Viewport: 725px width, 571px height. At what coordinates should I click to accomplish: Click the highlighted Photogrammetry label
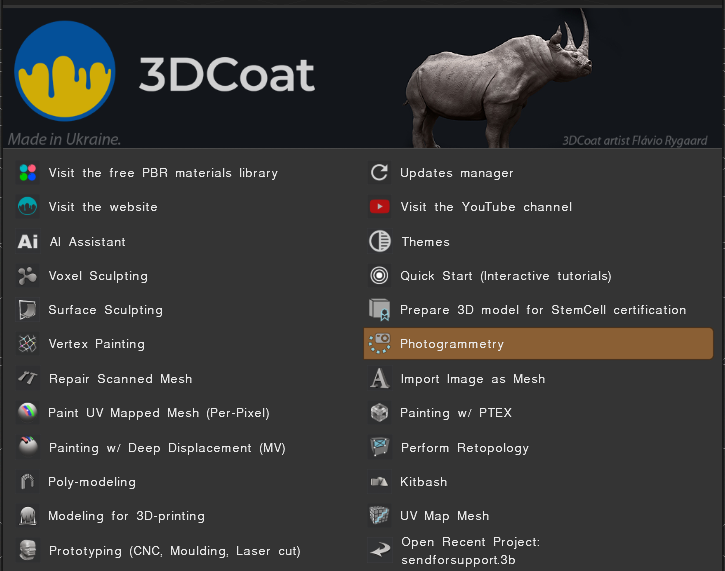click(x=452, y=344)
